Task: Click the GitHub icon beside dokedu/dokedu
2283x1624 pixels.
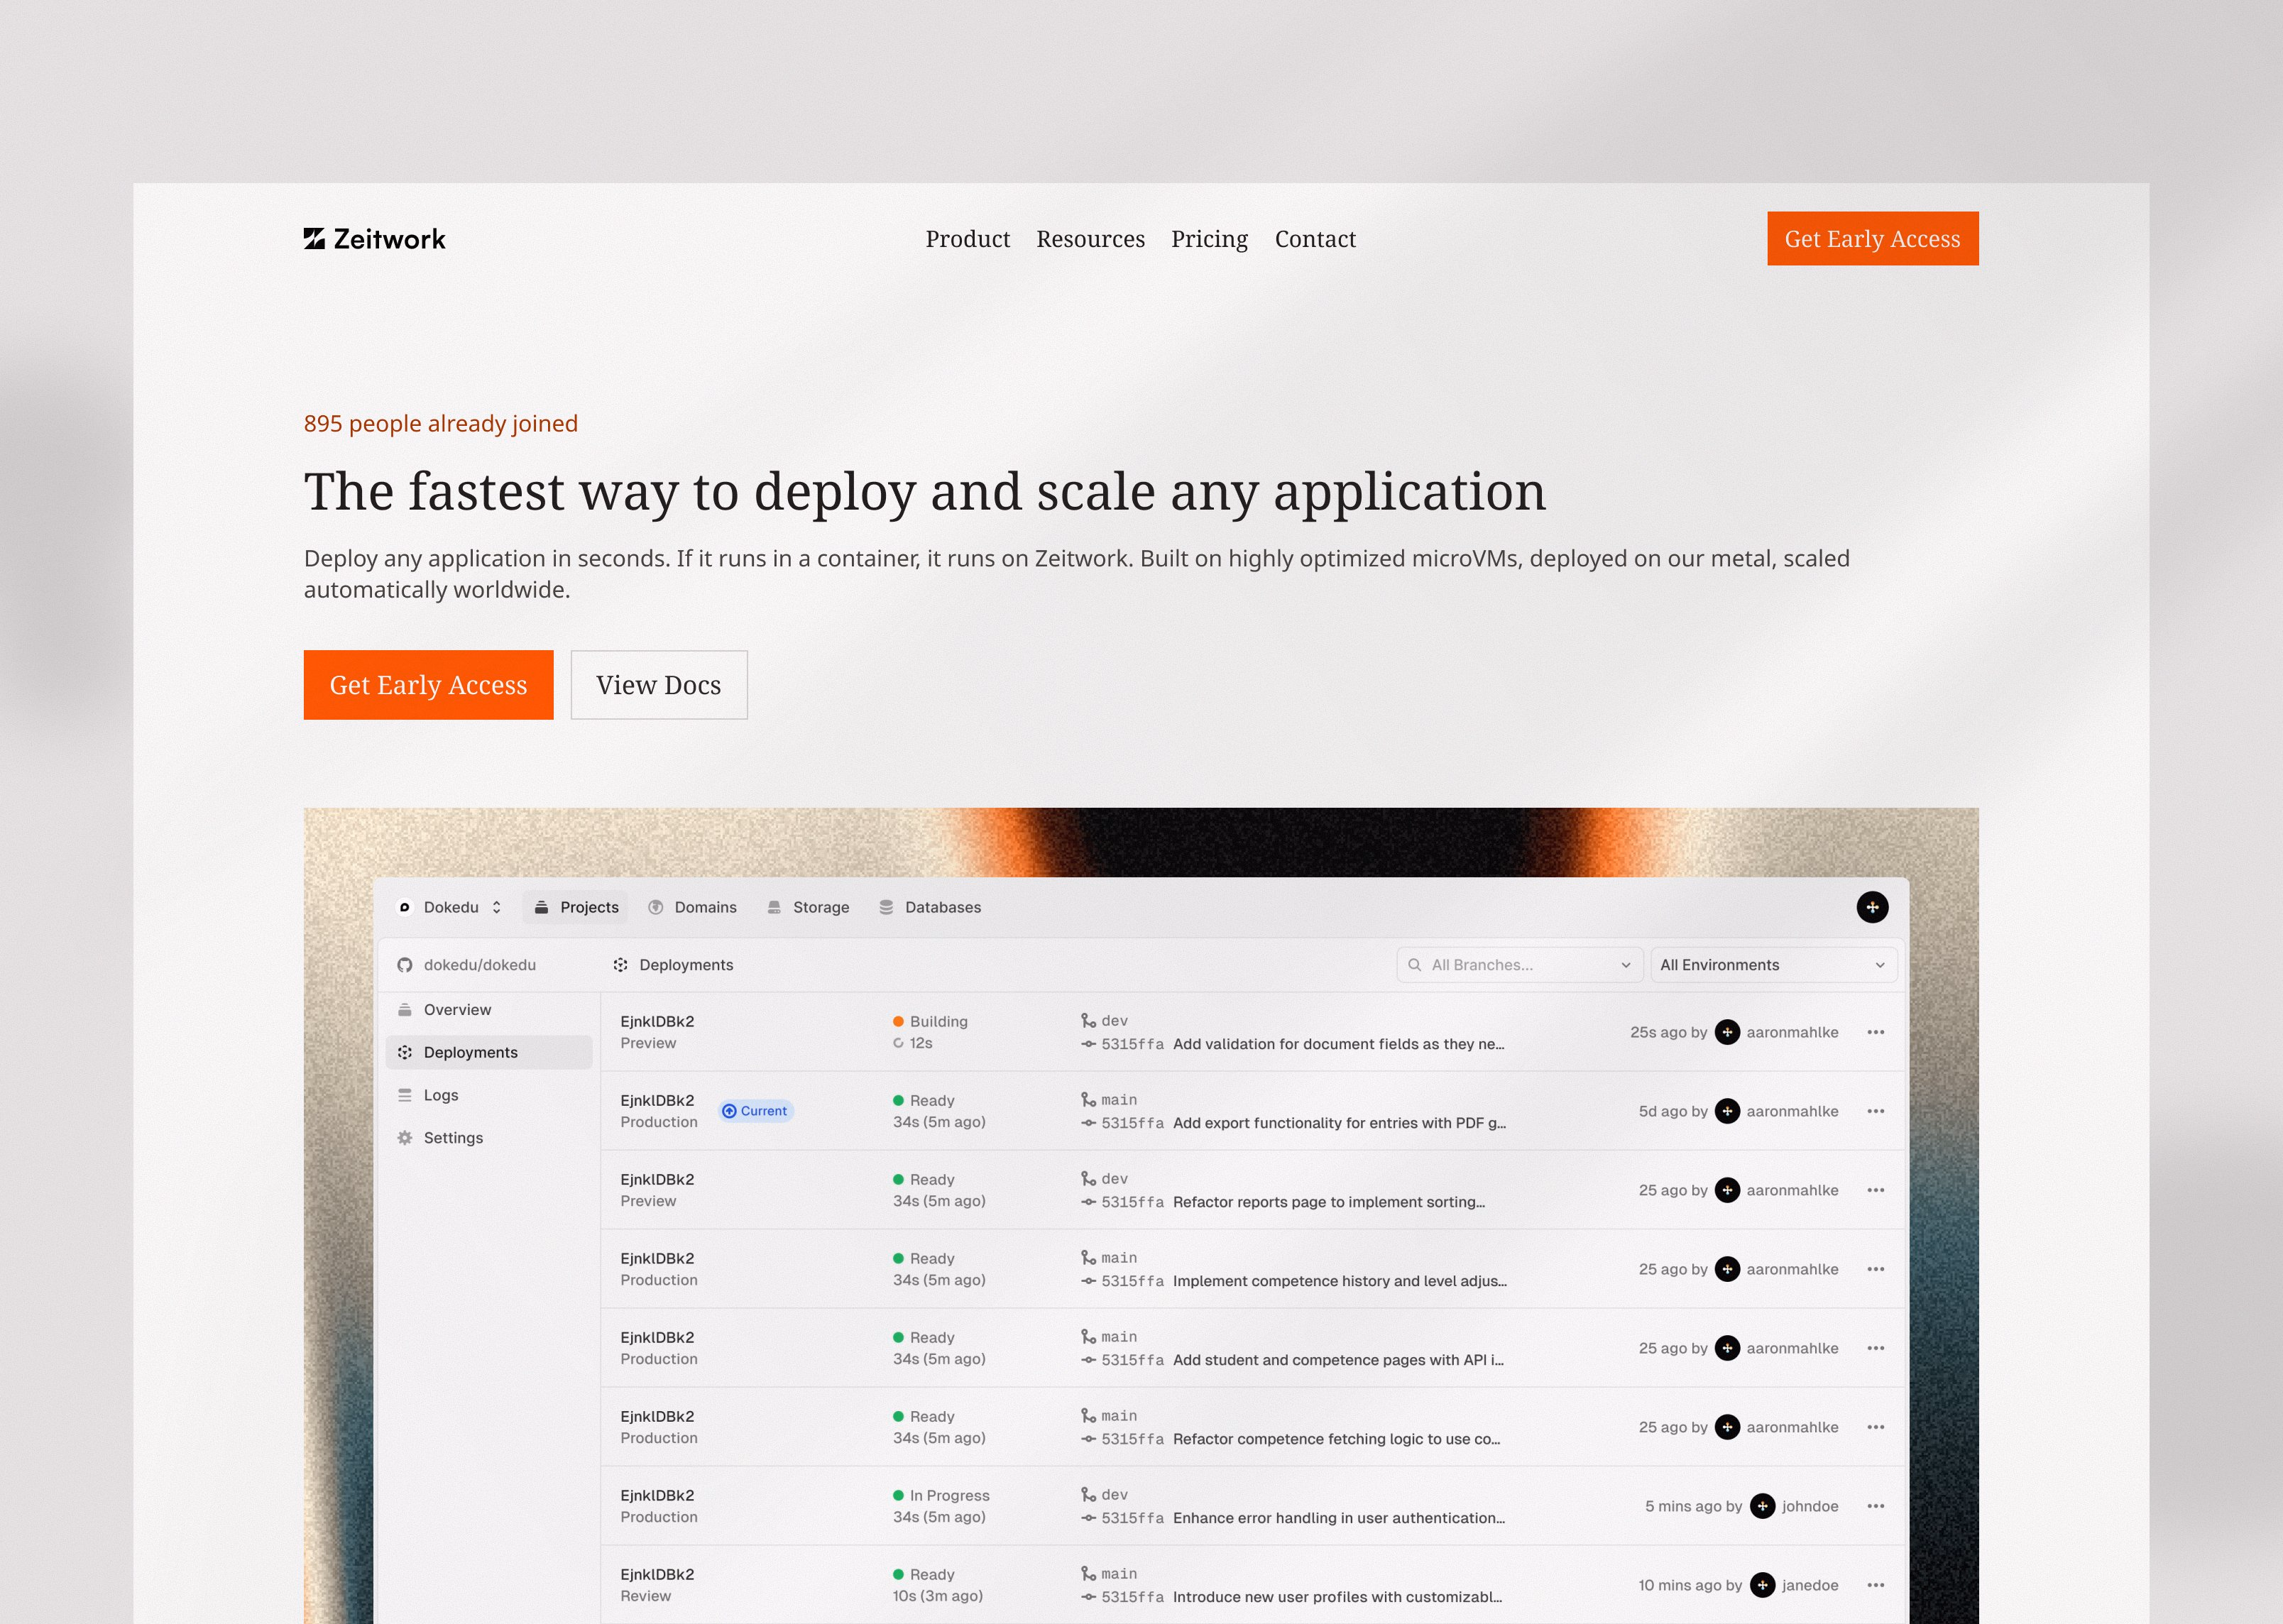Action: pyautogui.click(x=405, y=965)
